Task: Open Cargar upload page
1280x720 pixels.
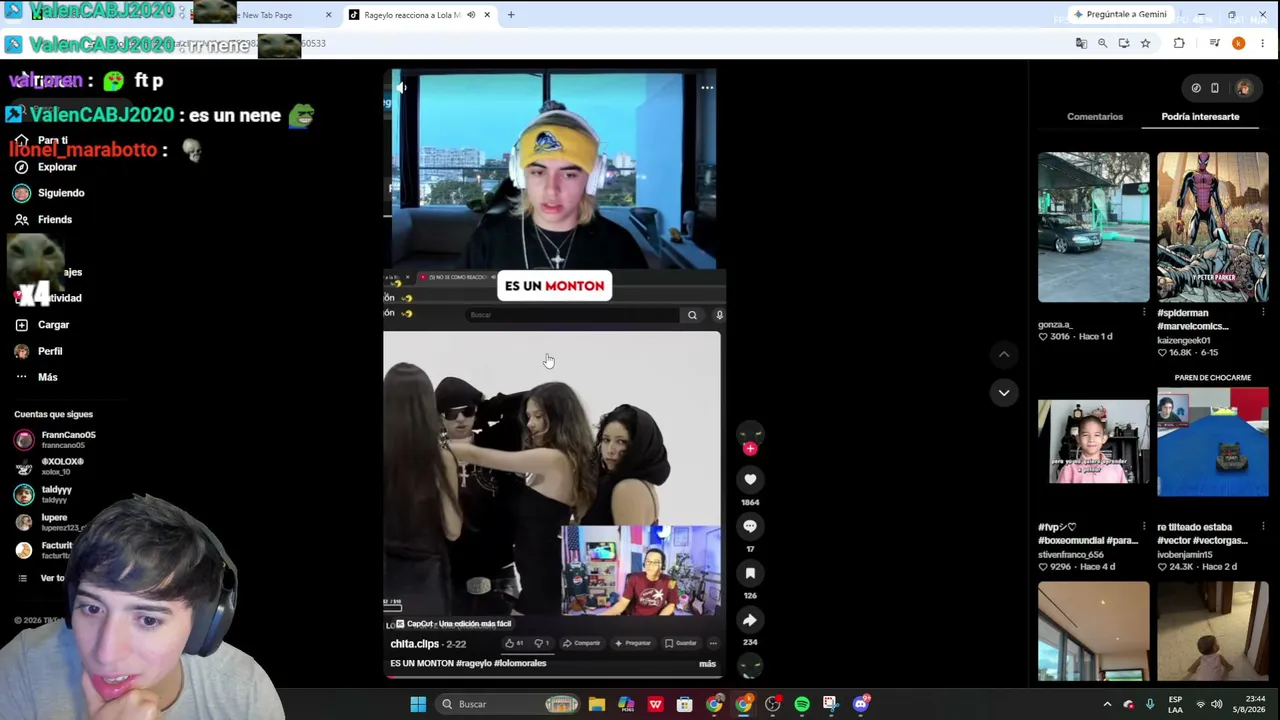Action: (x=43, y=325)
